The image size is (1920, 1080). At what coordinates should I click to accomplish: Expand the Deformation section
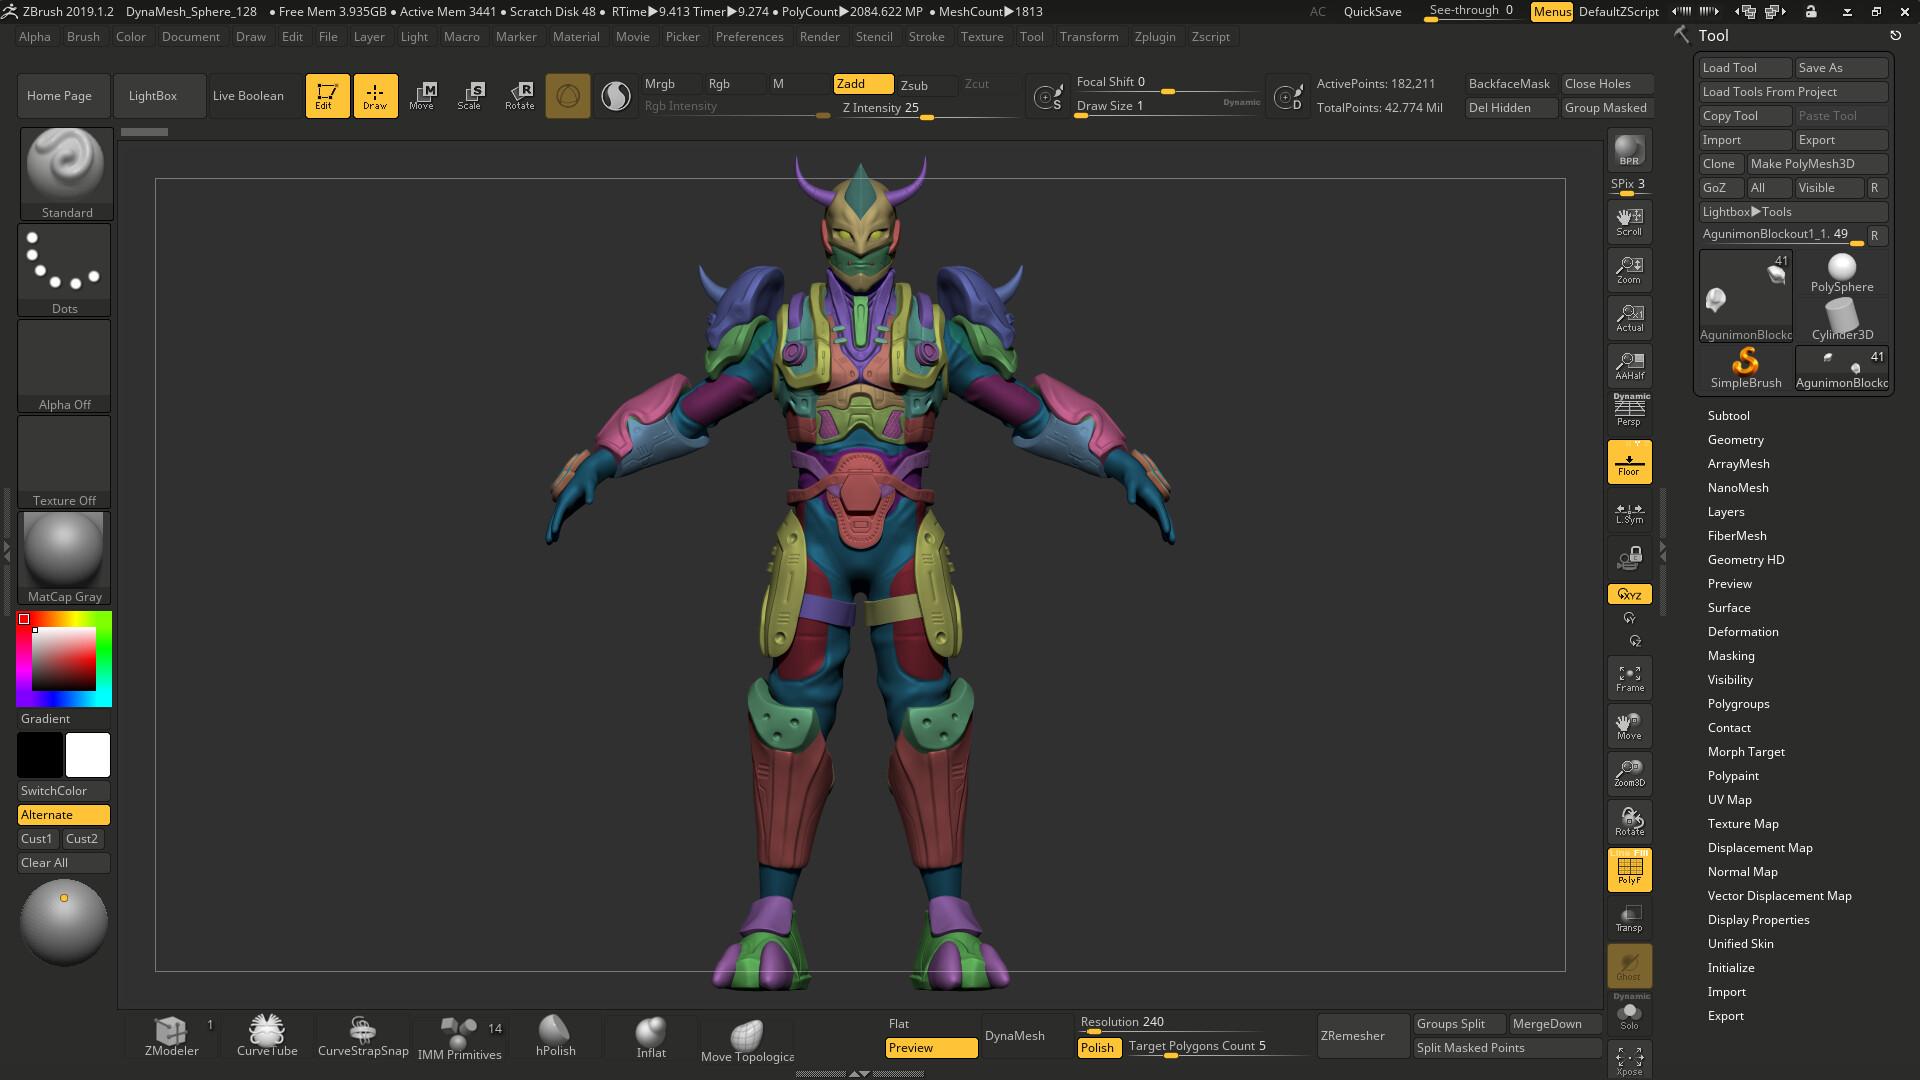pyautogui.click(x=1743, y=632)
